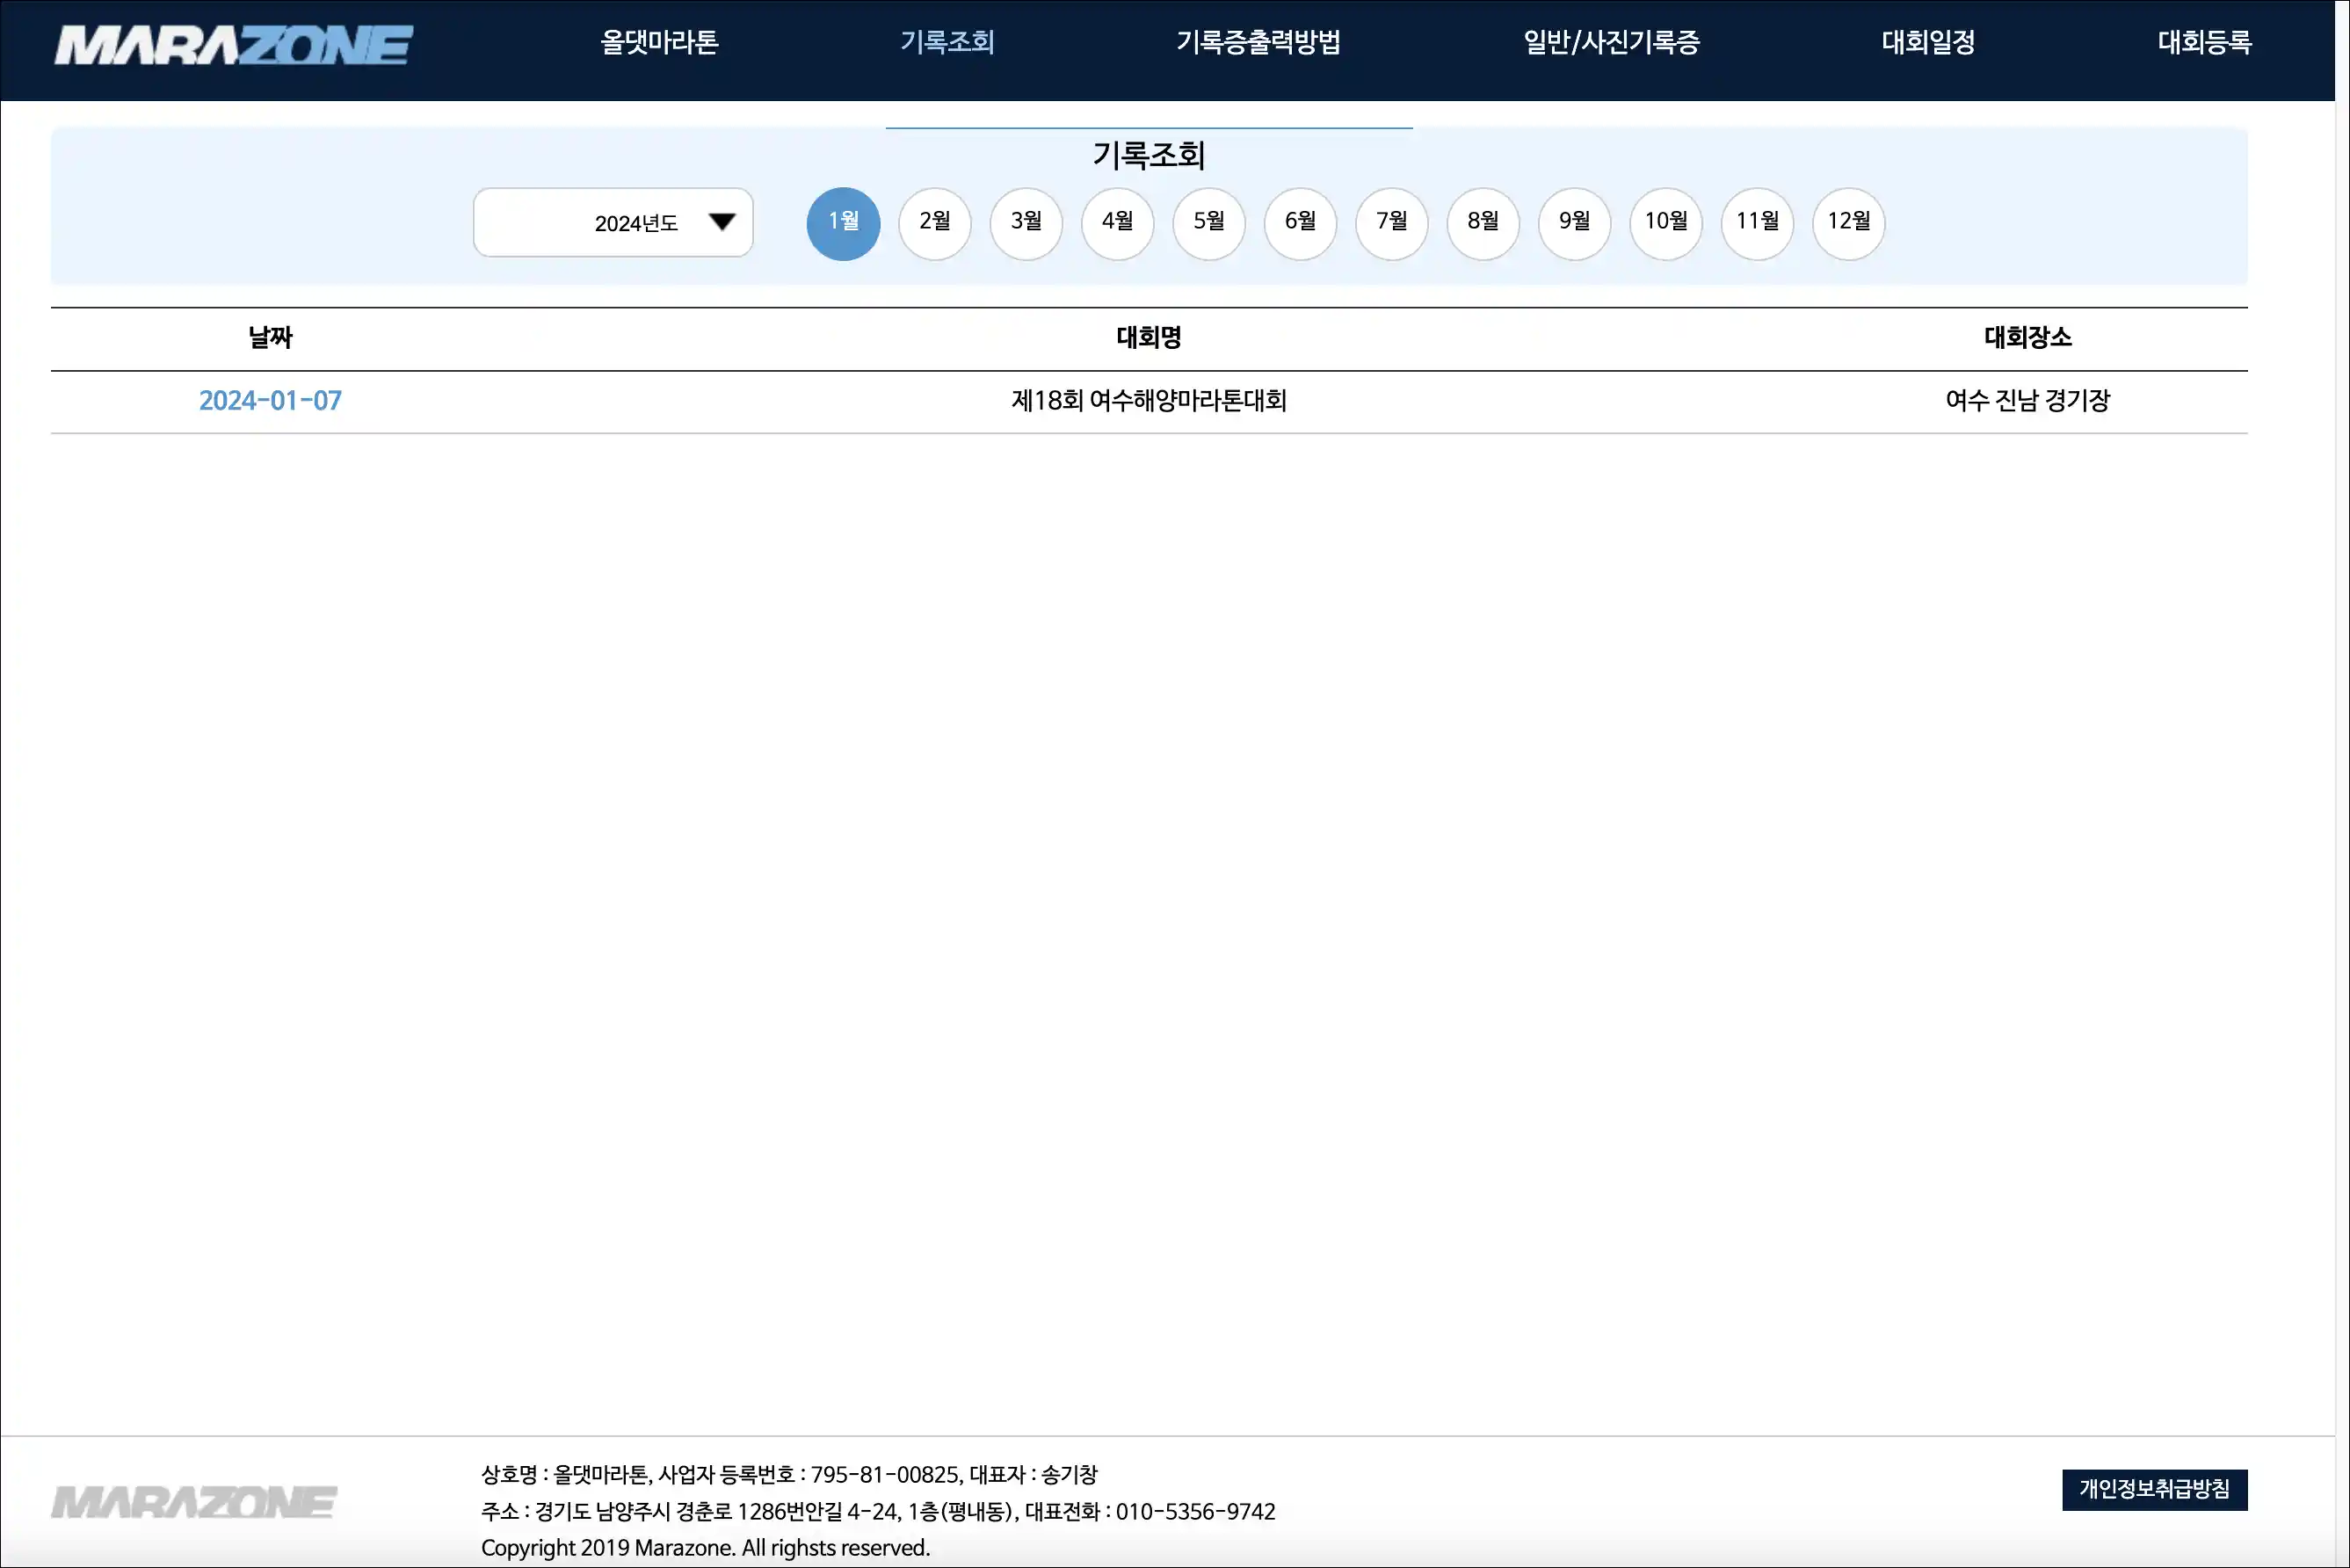Open the 대회등록 menu item
The image size is (2350, 1568).
point(2204,42)
